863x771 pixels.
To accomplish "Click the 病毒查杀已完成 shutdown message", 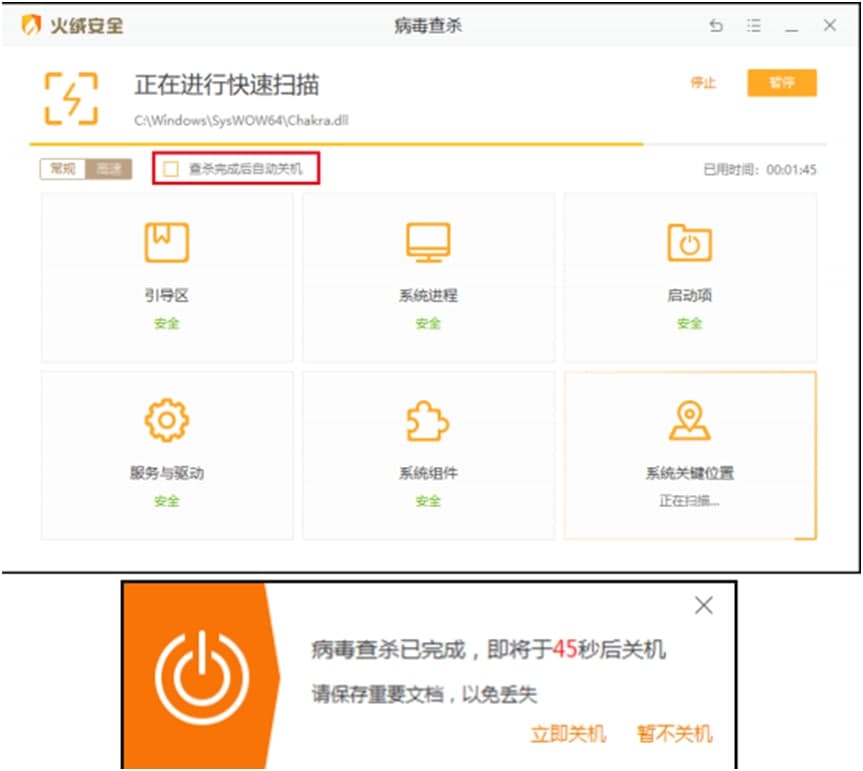I will [x=489, y=649].
